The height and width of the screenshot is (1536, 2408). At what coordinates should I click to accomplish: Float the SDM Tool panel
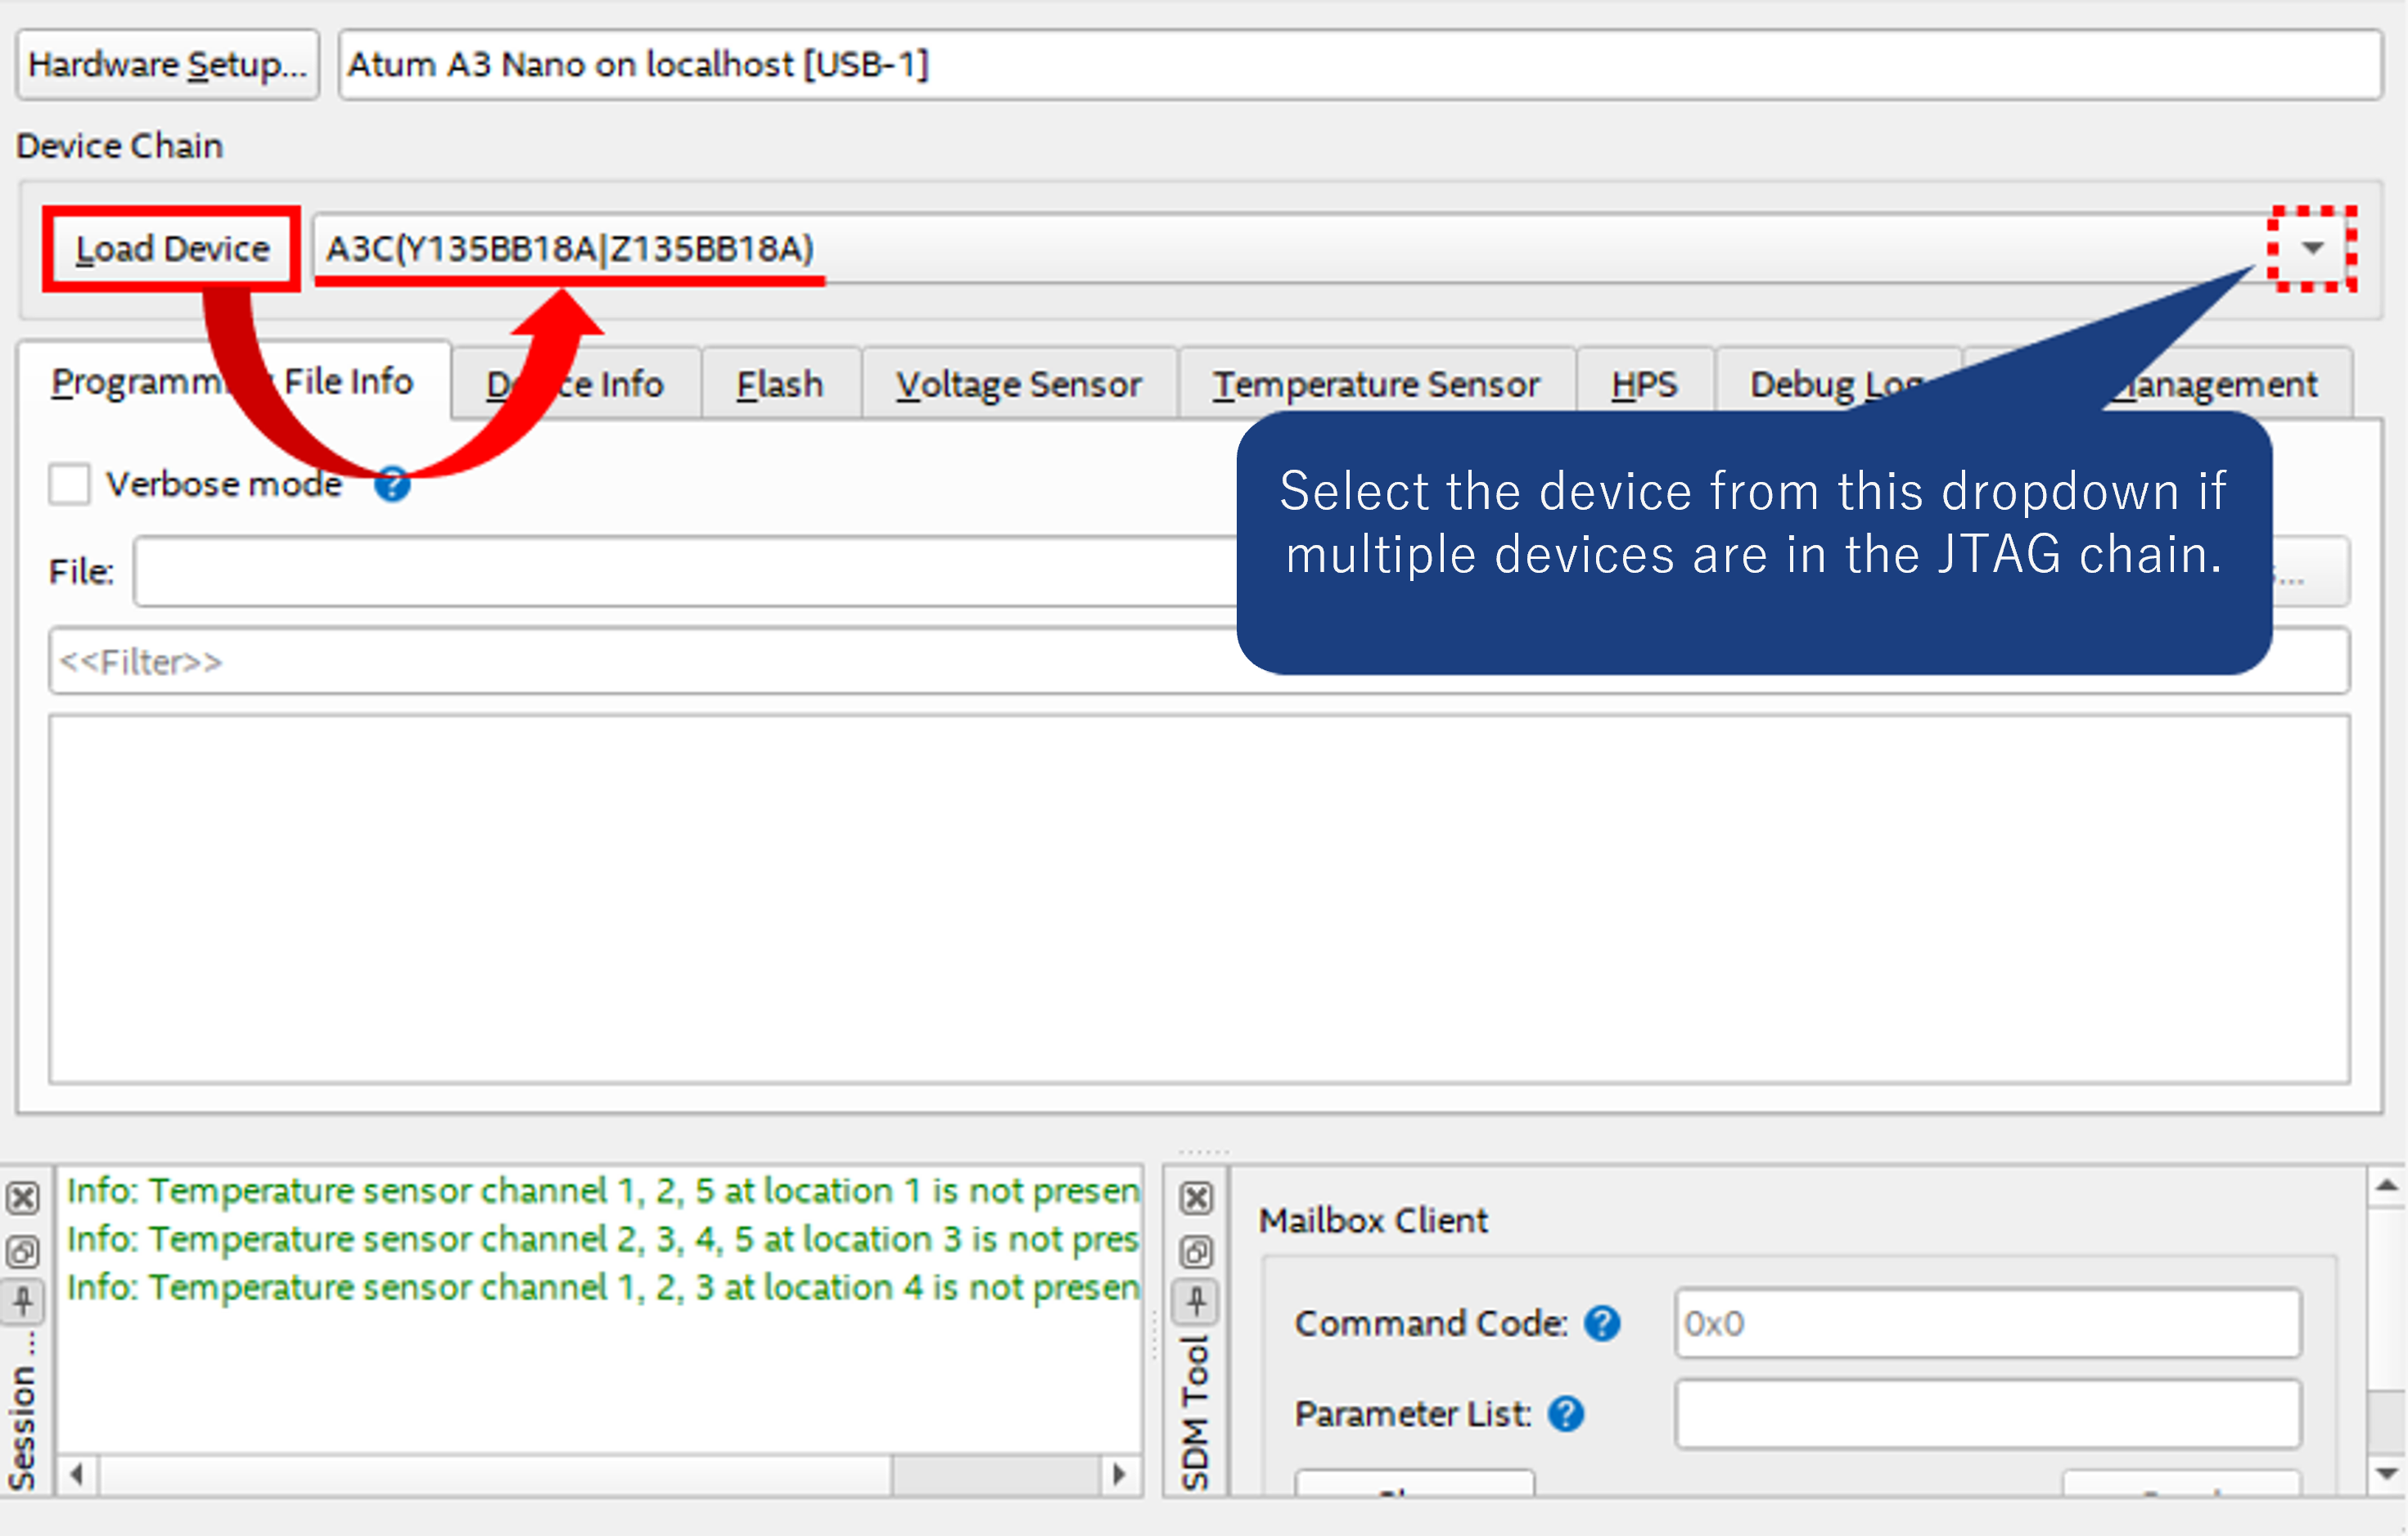1196,1251
